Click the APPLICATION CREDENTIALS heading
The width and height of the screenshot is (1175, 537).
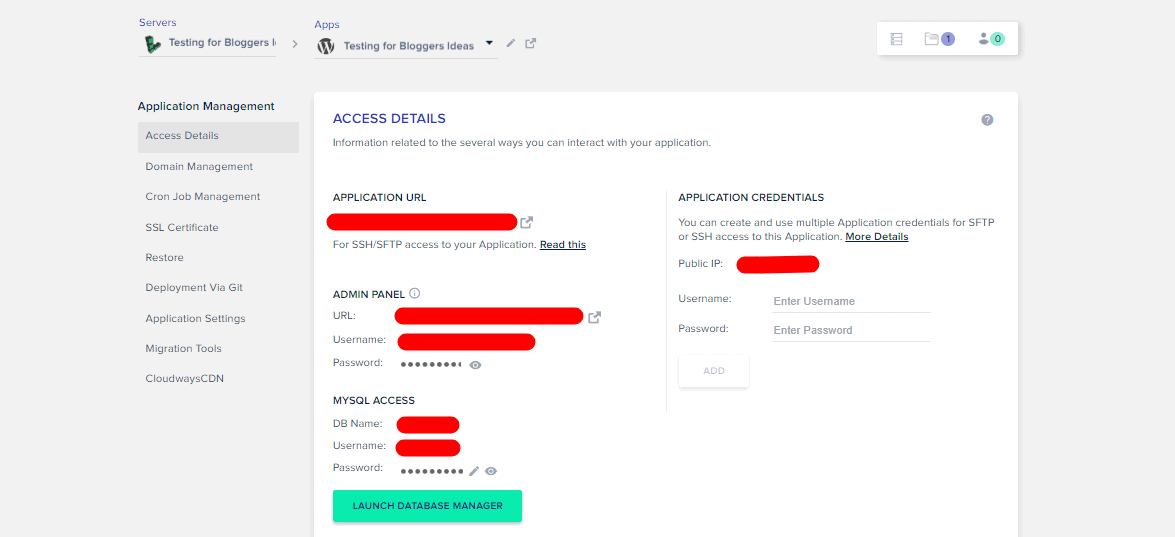click(751, 198)
